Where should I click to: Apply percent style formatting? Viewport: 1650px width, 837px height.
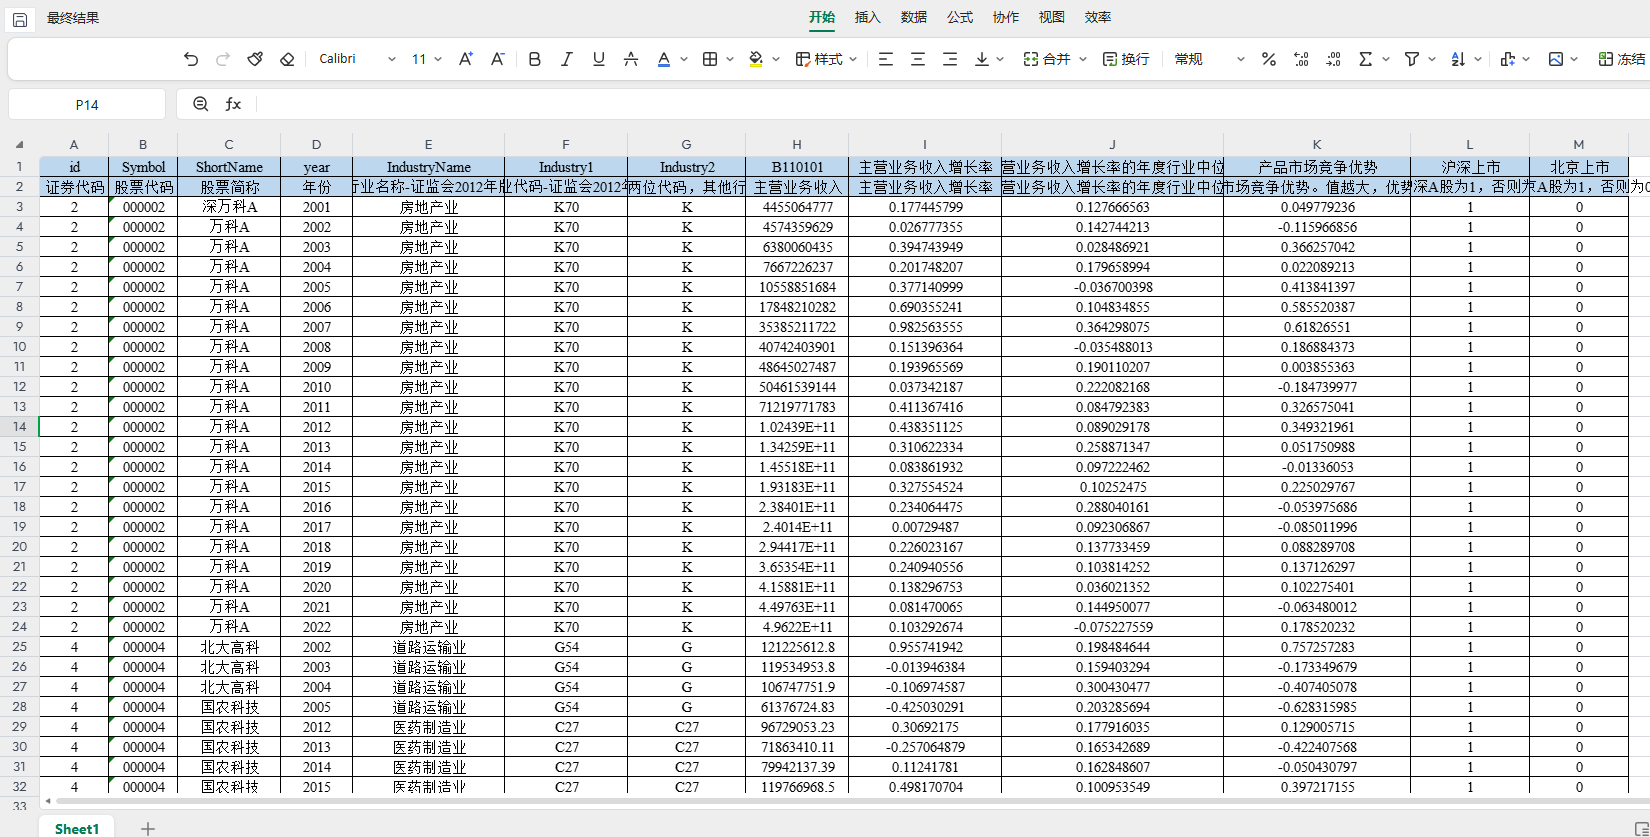[x=1268, y=59]
